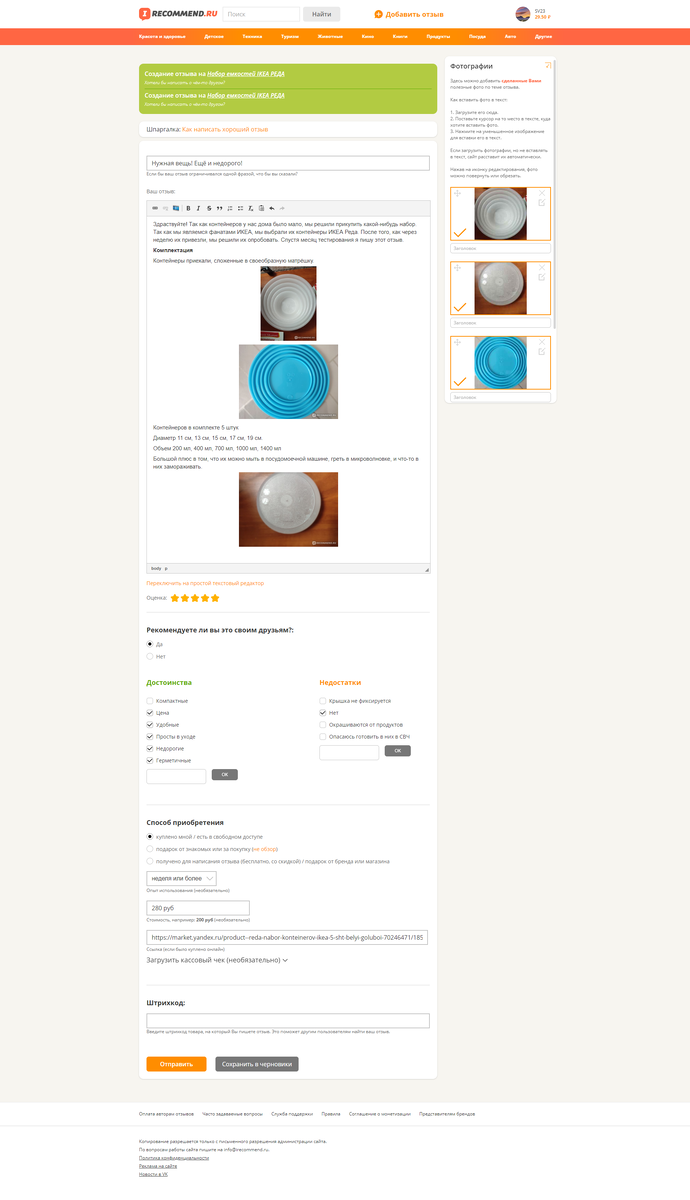Viewport: 690px width, 1200px height.
Task: Collapse the Фотографии panel via corner icon
Action: (x=548, y=65)
